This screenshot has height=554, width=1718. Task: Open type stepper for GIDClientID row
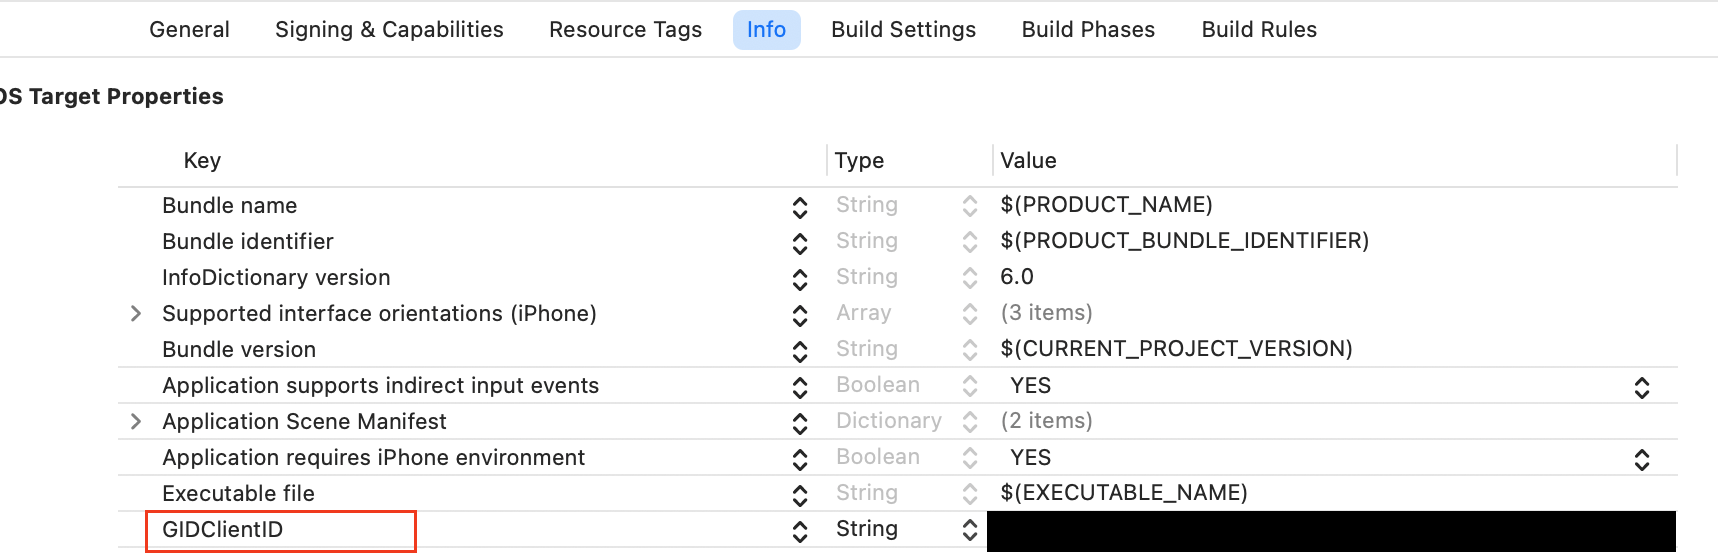(970, 531)
